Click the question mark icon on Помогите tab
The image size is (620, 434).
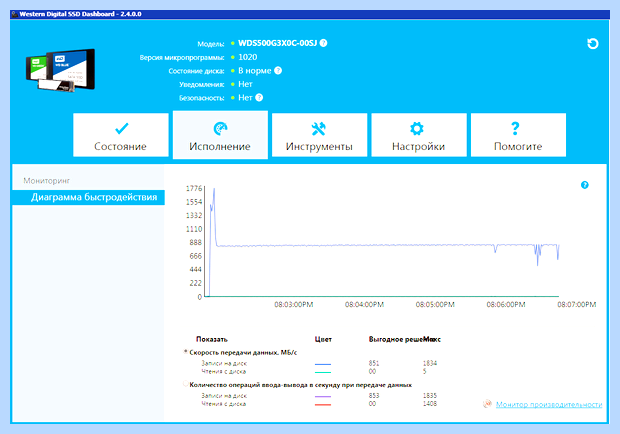515,128
